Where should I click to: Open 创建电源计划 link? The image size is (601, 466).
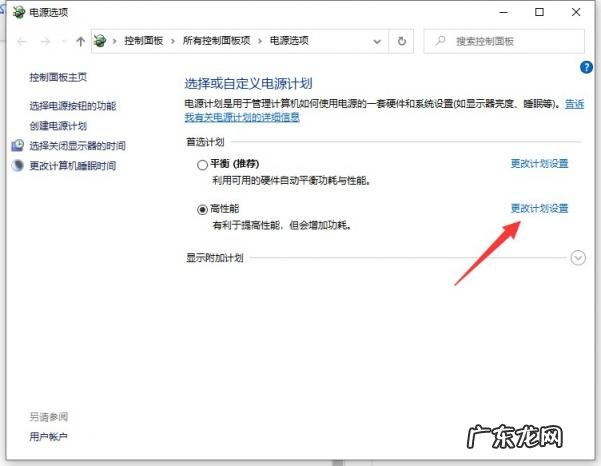click(x=58, y=126)
